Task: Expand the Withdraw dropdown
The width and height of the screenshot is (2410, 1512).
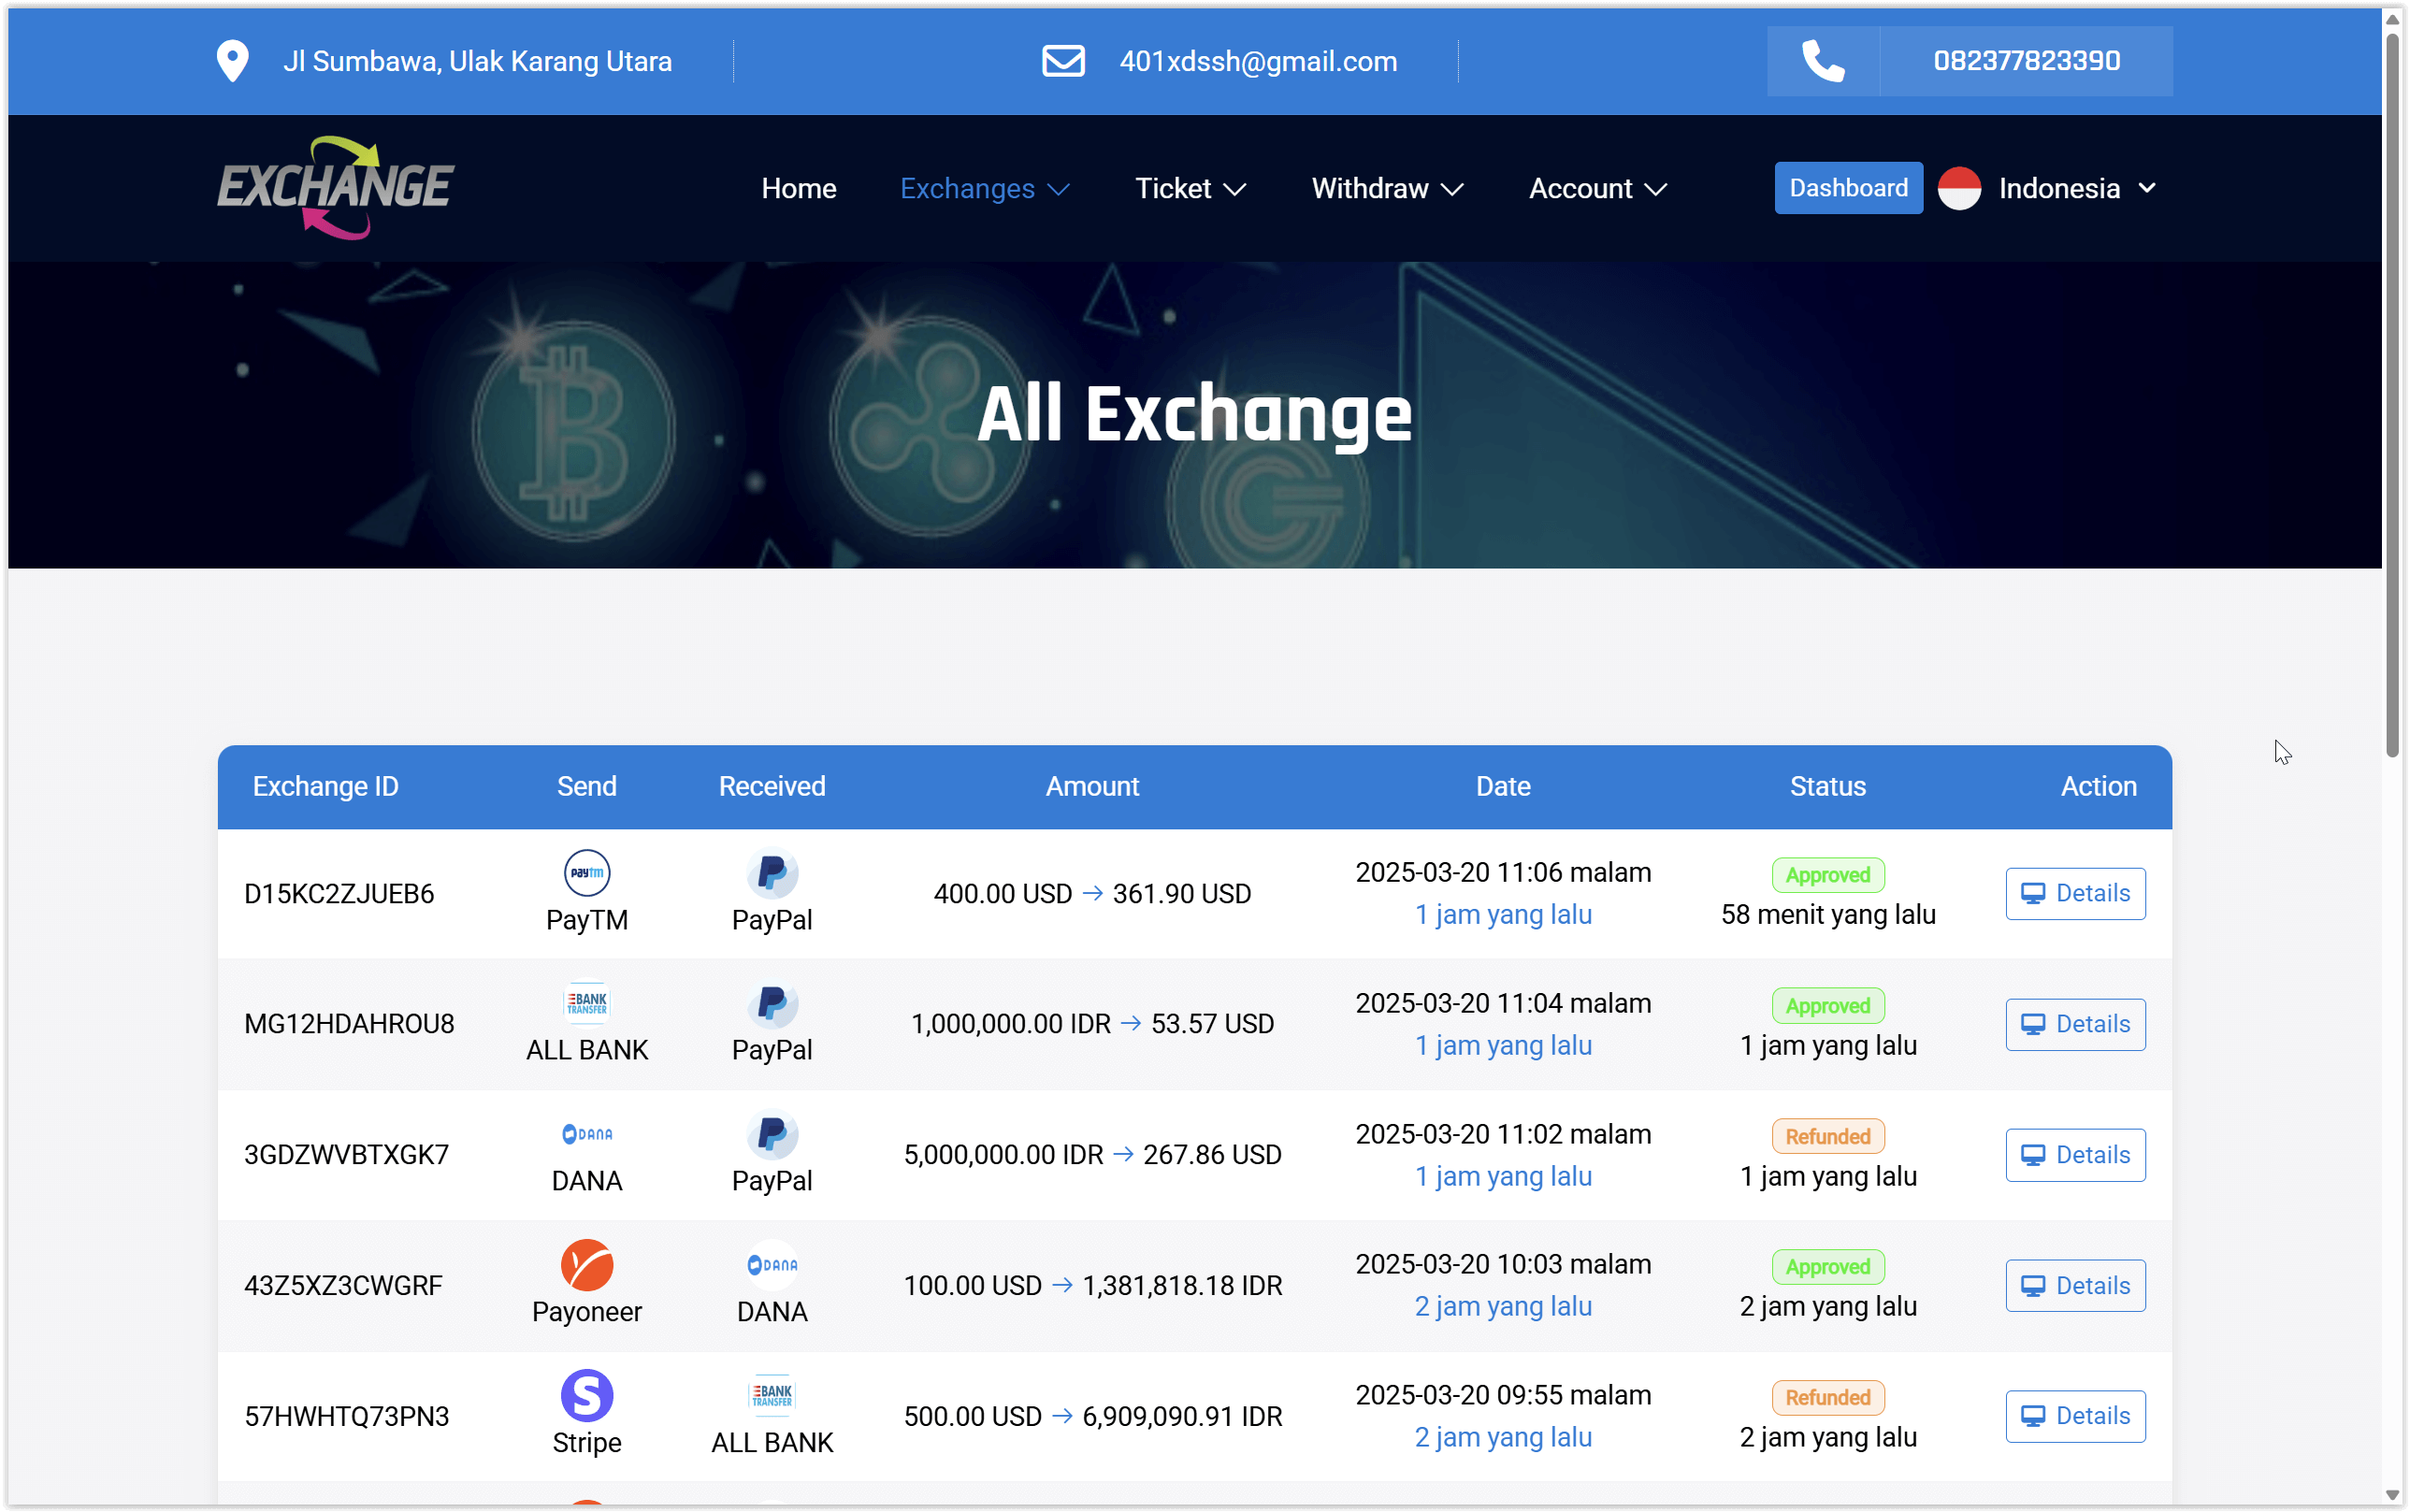Action: click(1386, 188)
